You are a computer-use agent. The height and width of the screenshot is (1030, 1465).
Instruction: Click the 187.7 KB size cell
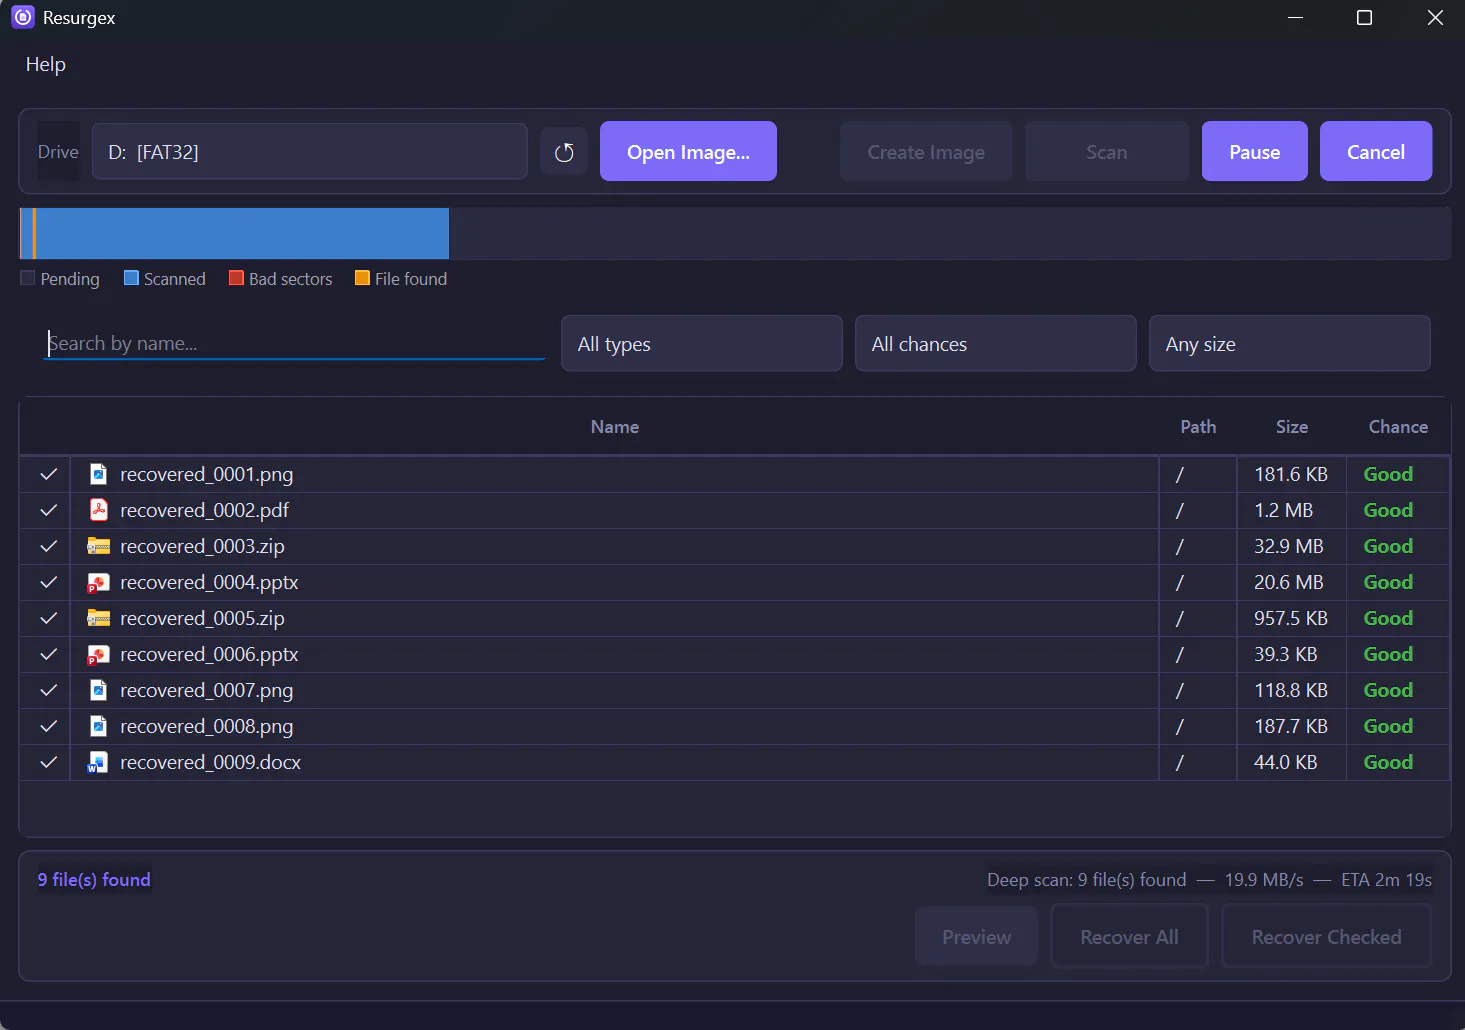click(1291, 726)
